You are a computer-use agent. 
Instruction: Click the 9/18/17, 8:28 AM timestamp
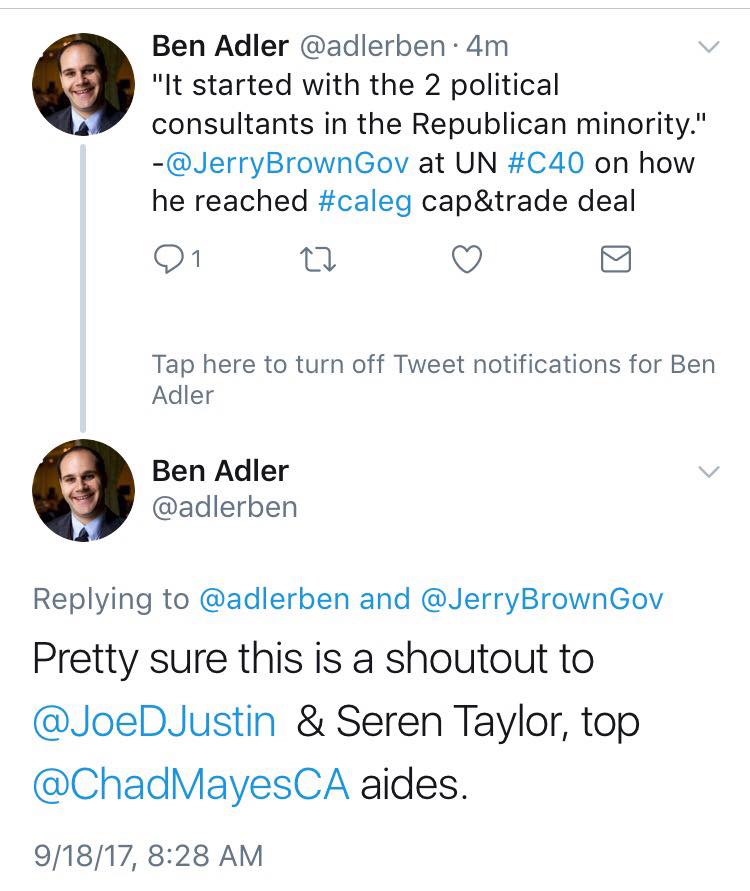pos(148,856)
